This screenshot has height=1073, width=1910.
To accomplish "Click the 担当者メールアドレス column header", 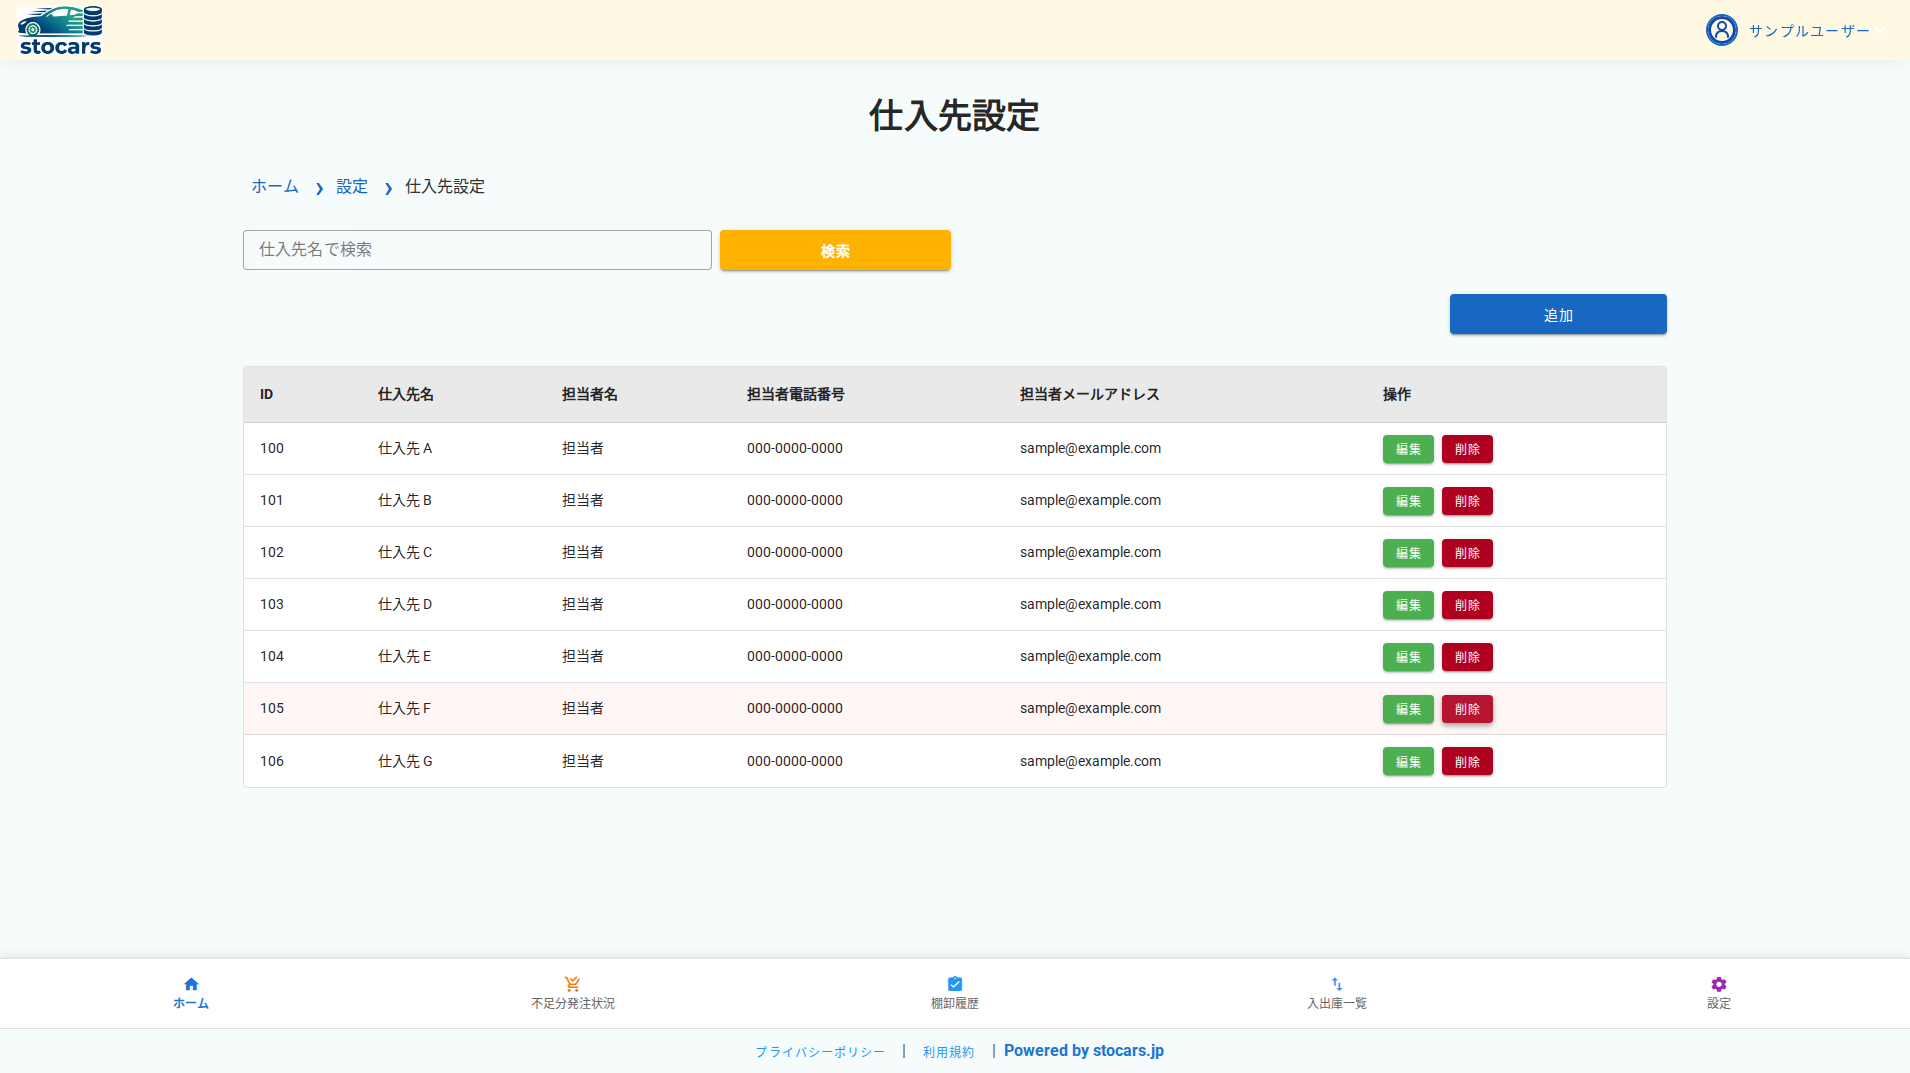I will 1090,394.
